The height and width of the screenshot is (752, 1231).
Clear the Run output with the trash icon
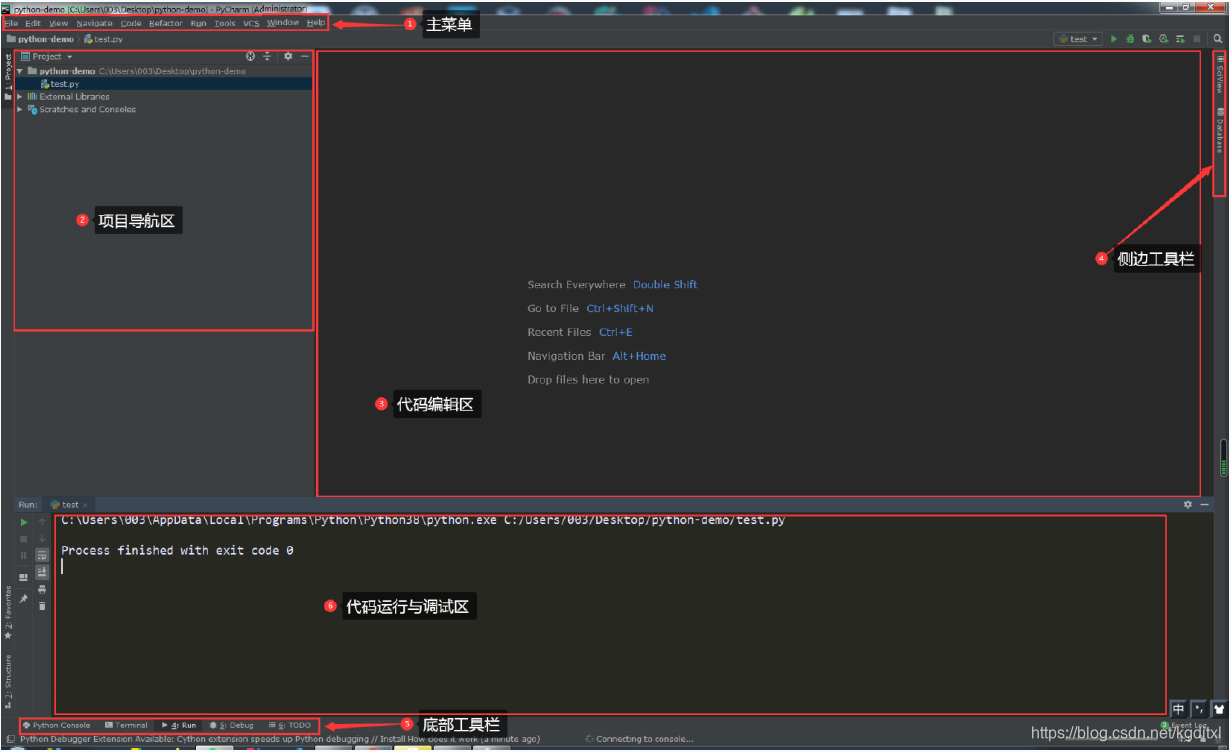coord(42,606)
